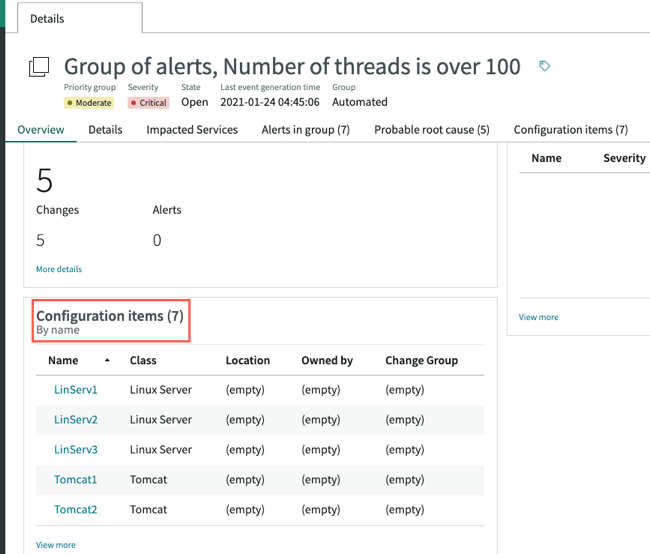Click the Name header in right panel
650x554 pixels.
click(x=546, y=158)
